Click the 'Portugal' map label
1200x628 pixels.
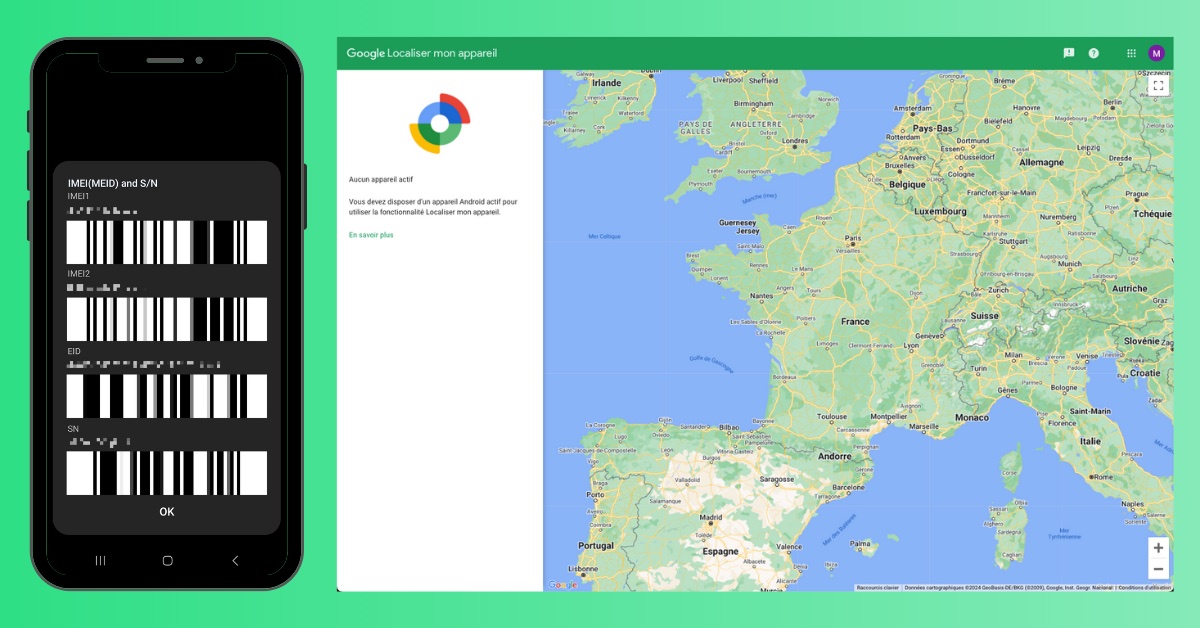pos(596,546)
